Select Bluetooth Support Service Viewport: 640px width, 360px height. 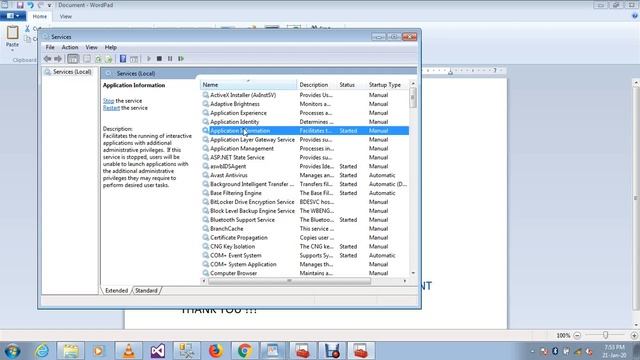coord(305,220)
